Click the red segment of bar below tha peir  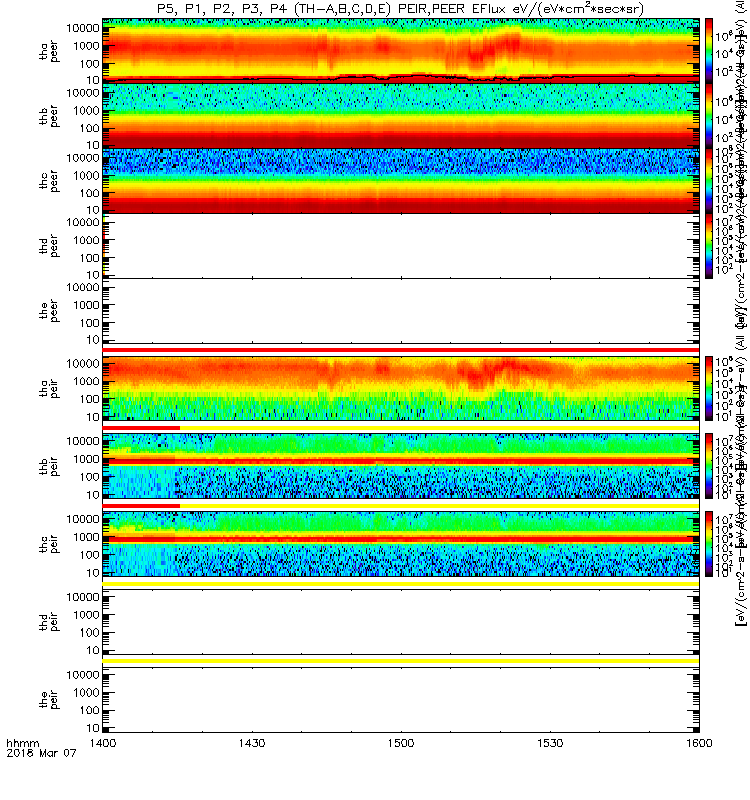[141, 428]
